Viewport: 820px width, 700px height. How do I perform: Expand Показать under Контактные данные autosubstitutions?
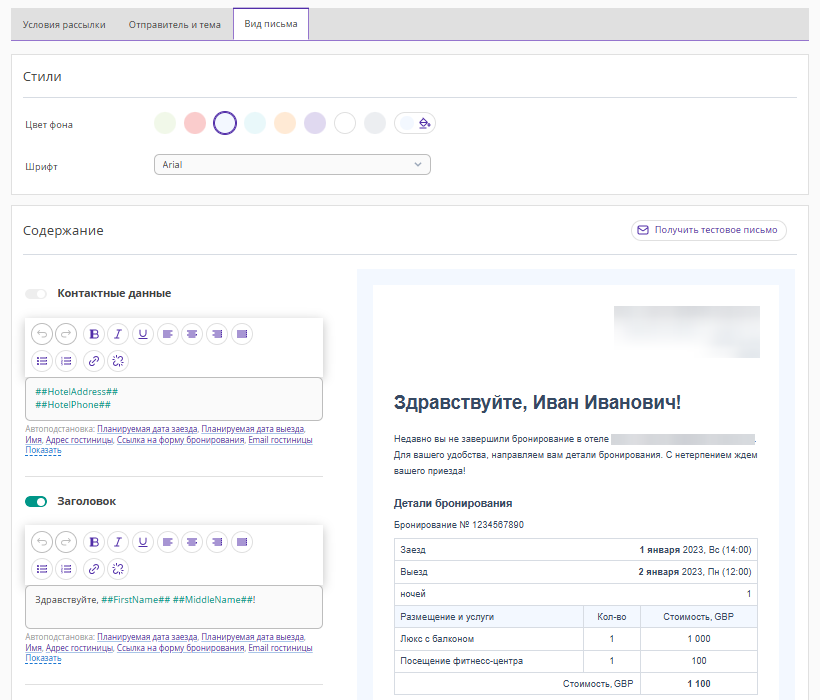point(43,451)
